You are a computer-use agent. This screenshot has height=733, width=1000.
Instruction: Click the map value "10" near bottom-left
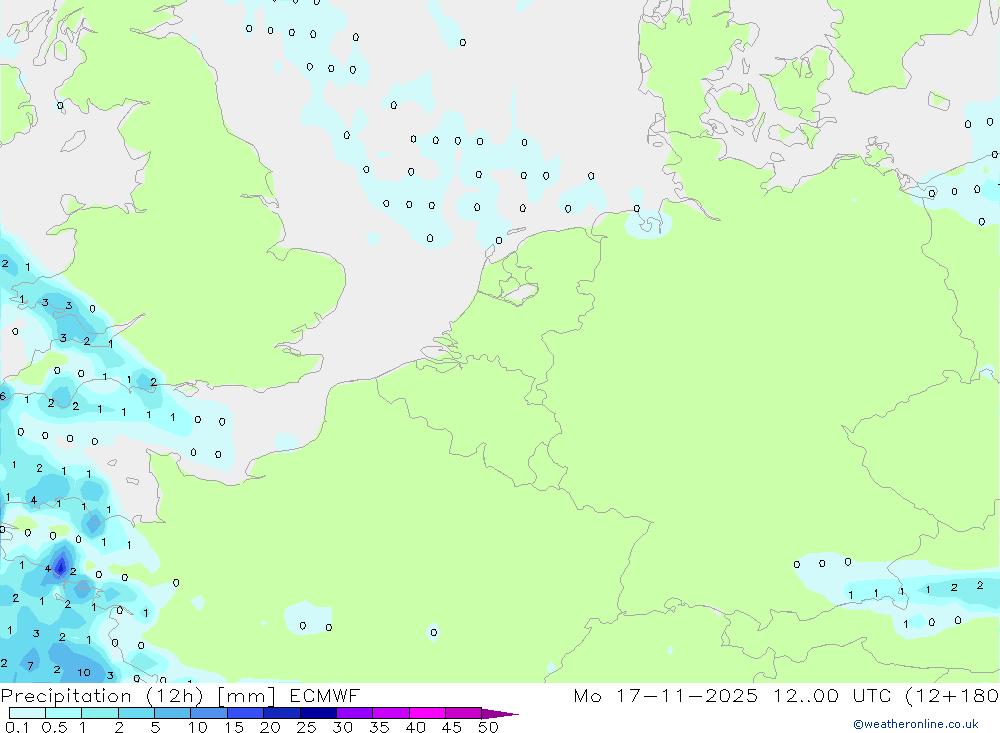coord(84,672)
